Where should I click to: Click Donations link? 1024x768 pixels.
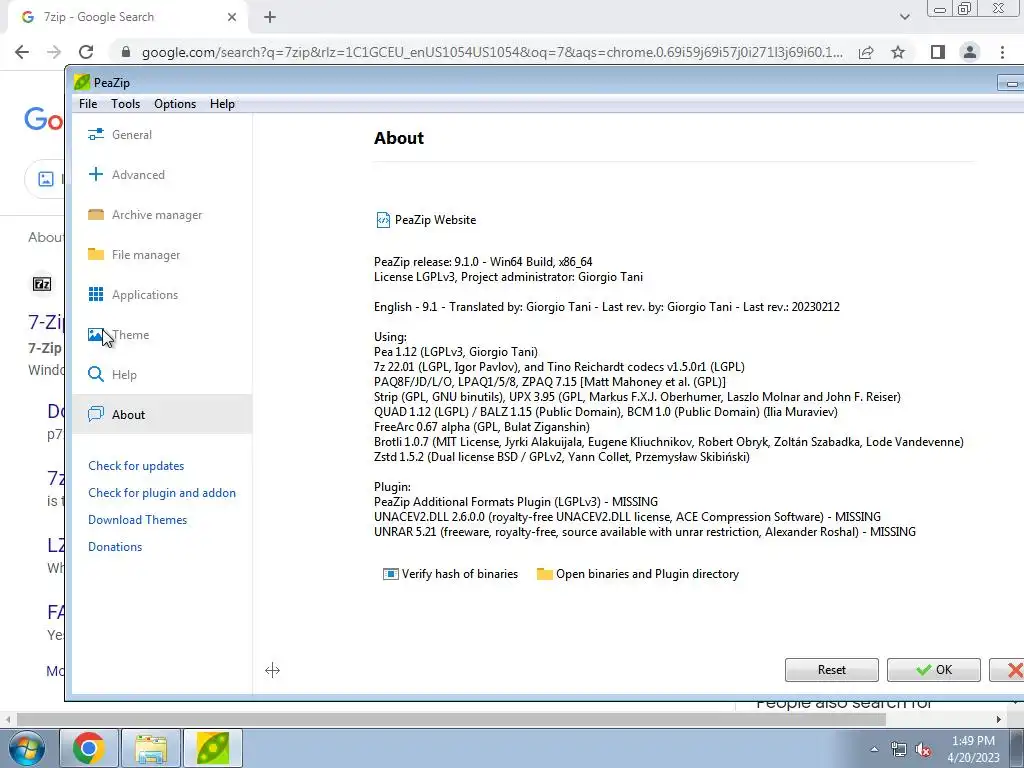pos(115,547)
